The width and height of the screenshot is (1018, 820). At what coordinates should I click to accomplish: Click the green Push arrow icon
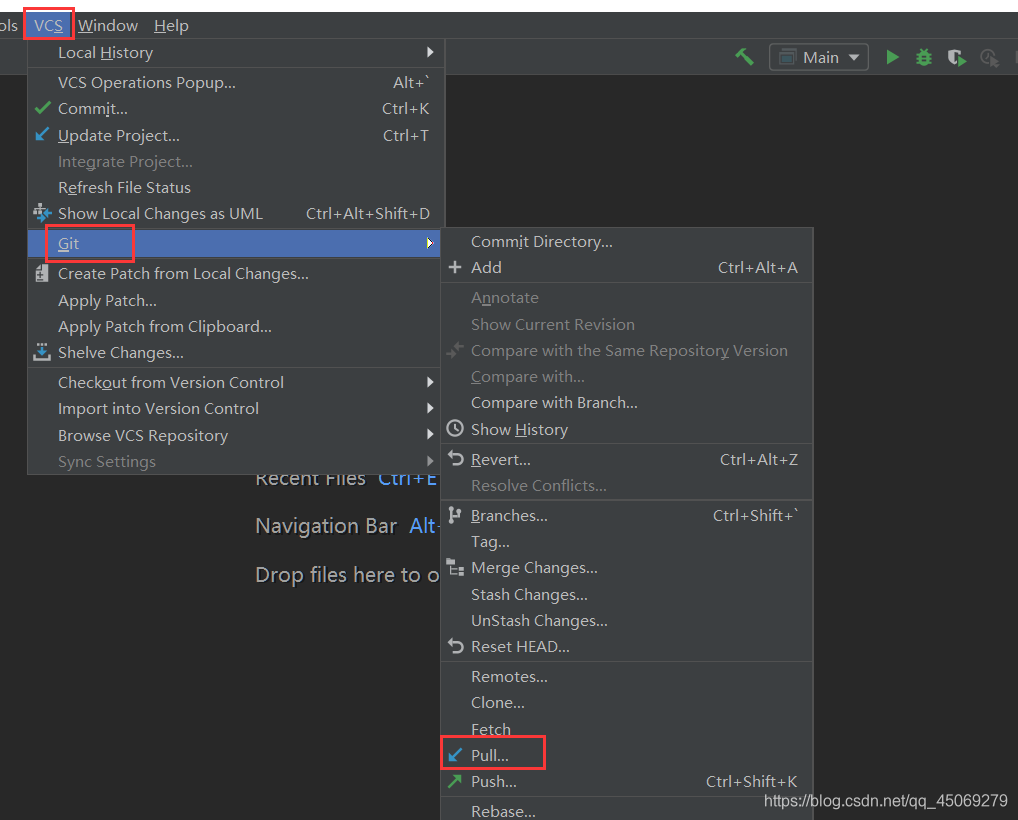[x=455, y=780]
